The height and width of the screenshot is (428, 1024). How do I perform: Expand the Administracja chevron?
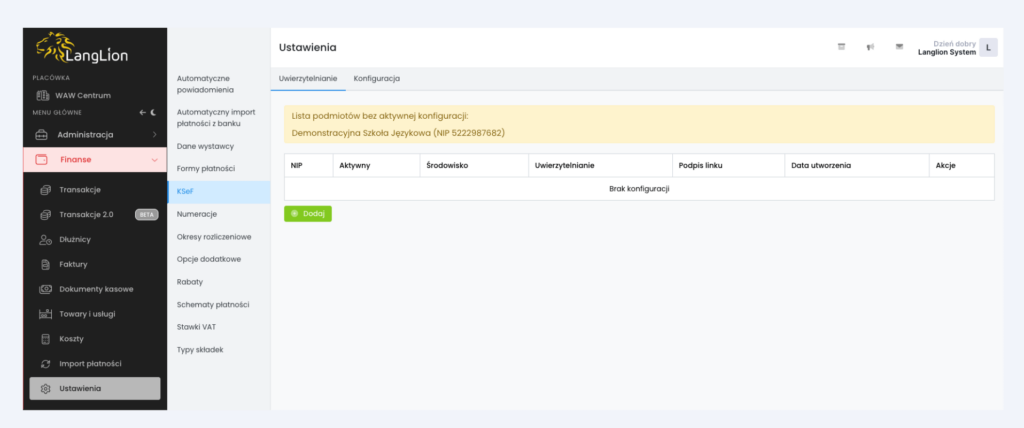coord(155,135)
